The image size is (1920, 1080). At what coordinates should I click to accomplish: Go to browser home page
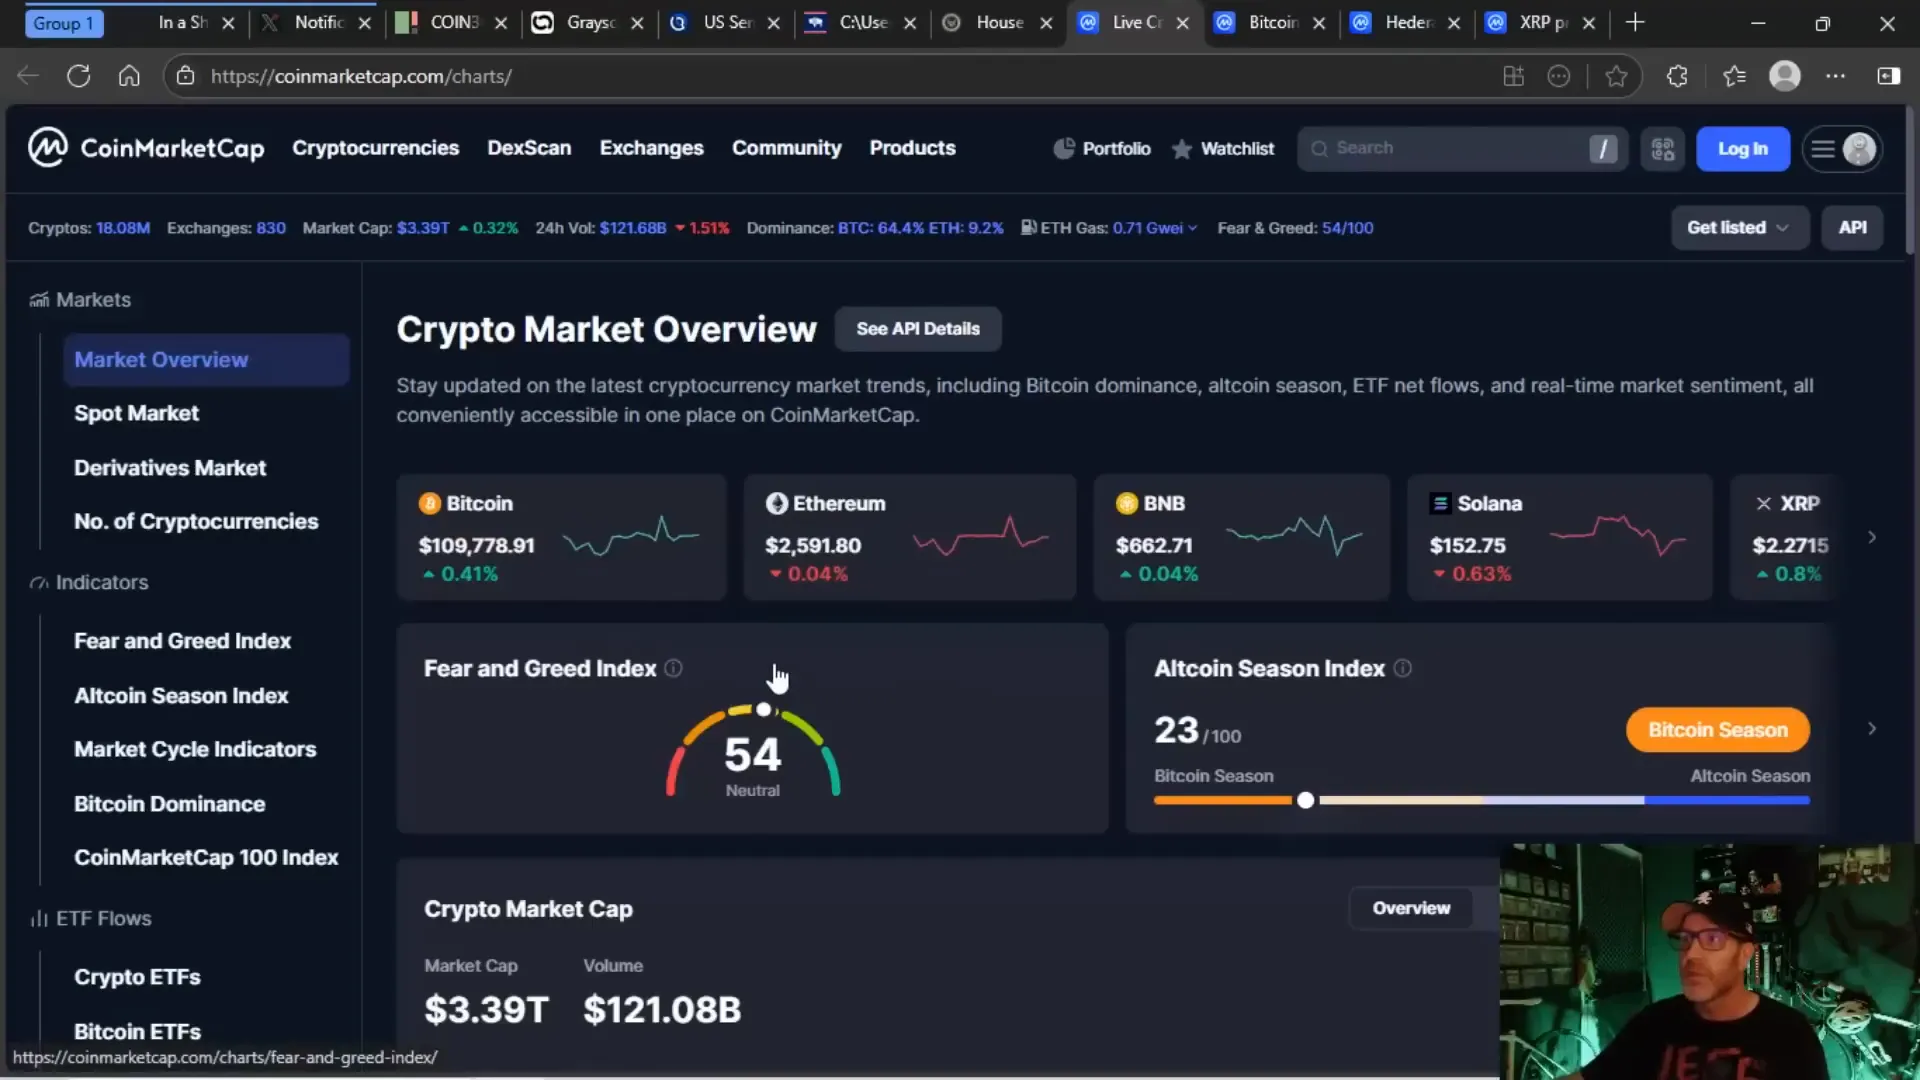pos(129,76)
